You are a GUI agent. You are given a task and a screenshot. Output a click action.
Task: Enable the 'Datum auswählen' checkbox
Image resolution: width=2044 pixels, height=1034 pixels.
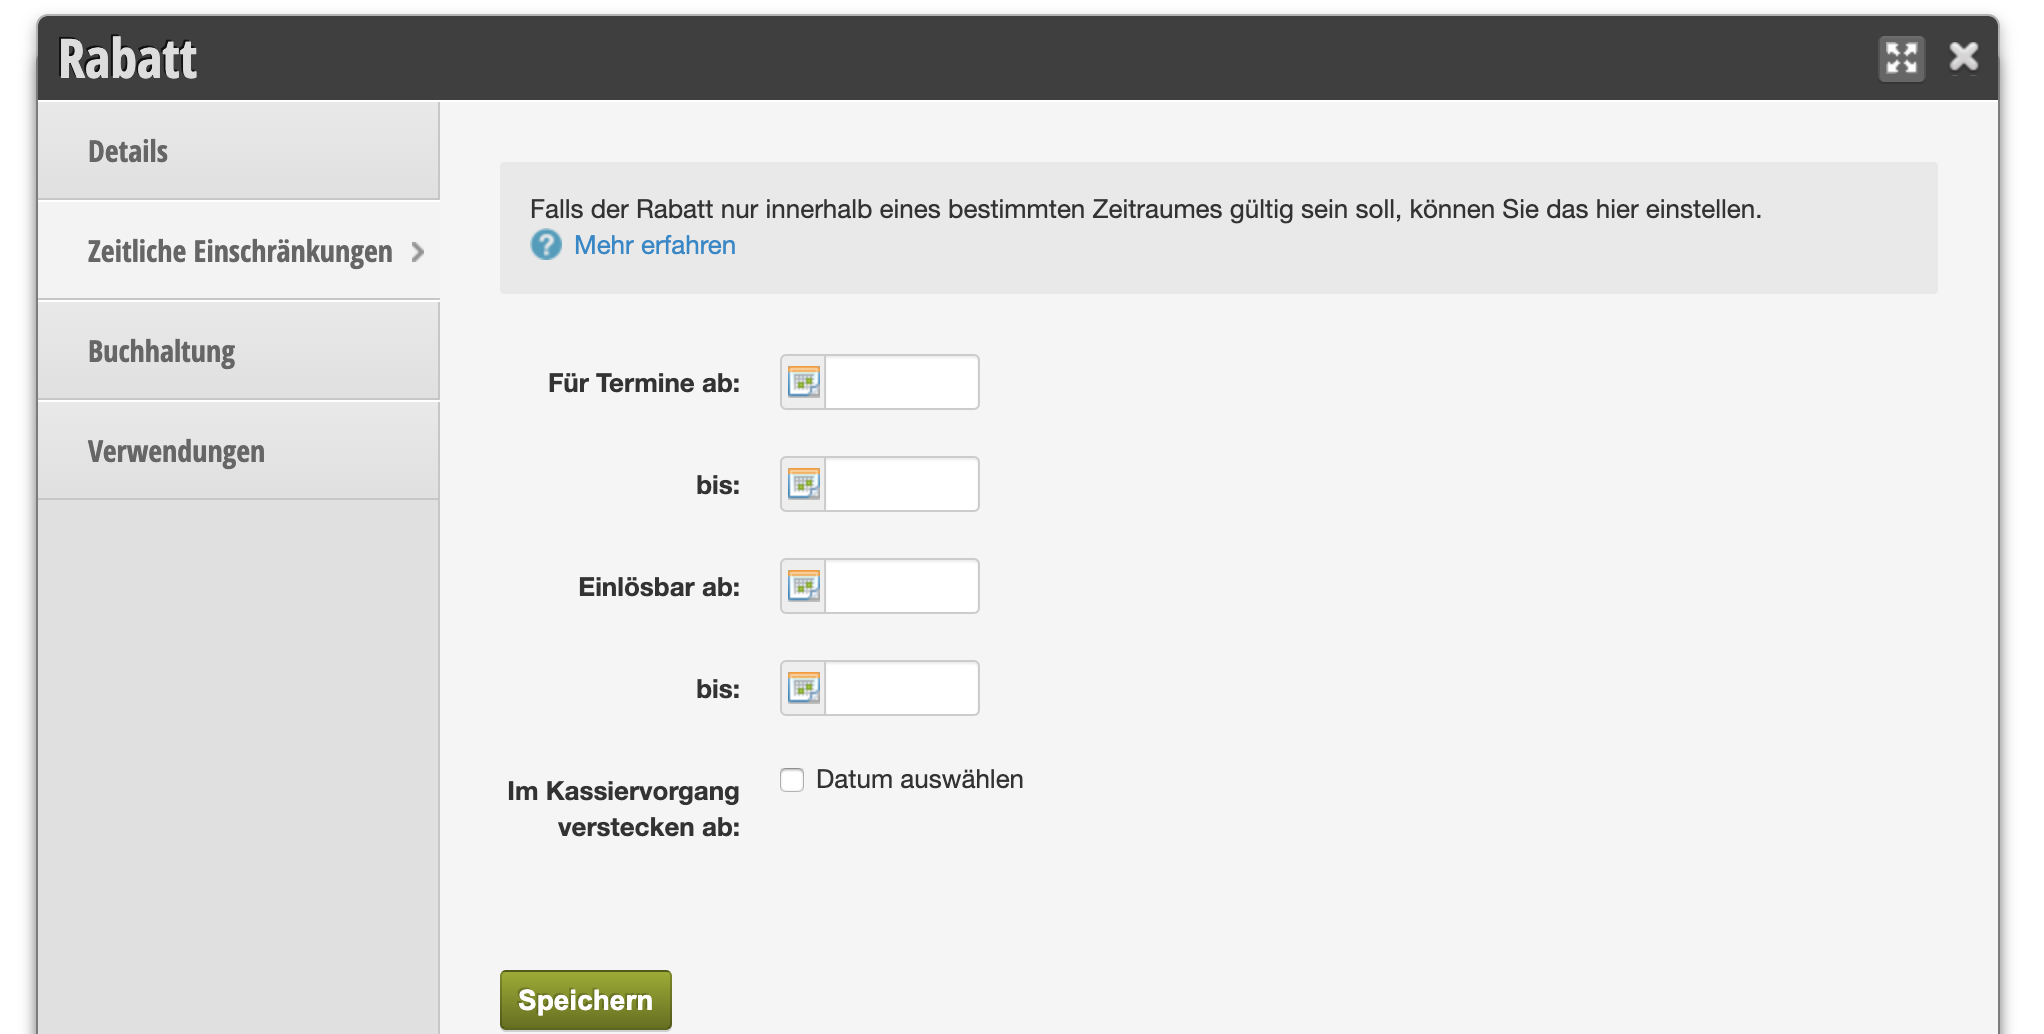click(792, 780)
